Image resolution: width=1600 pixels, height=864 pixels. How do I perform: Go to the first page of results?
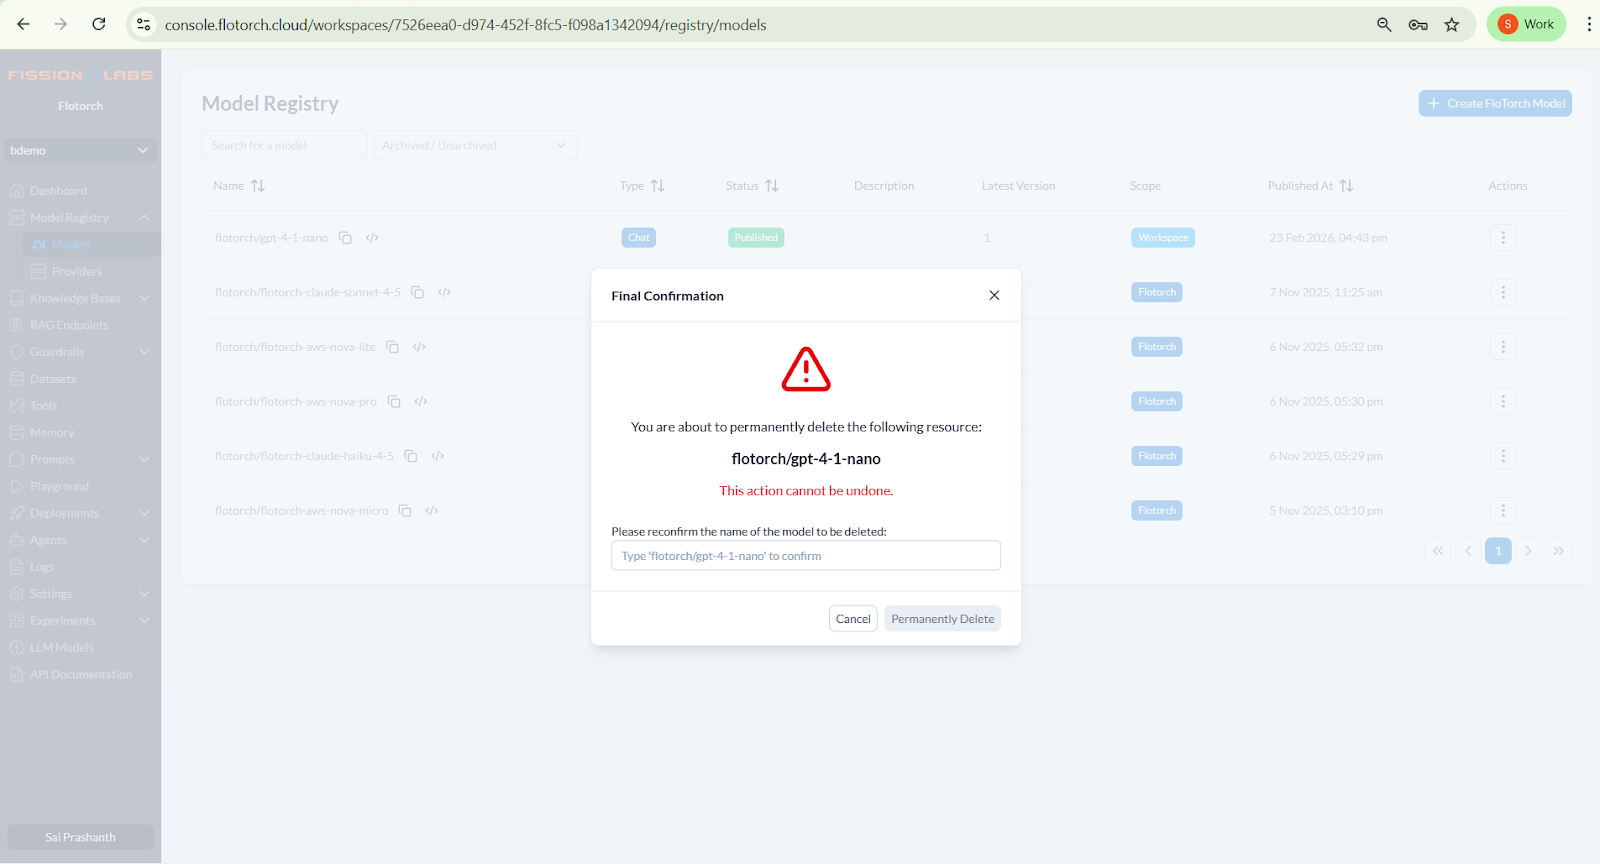click(x=1438, y=551)
